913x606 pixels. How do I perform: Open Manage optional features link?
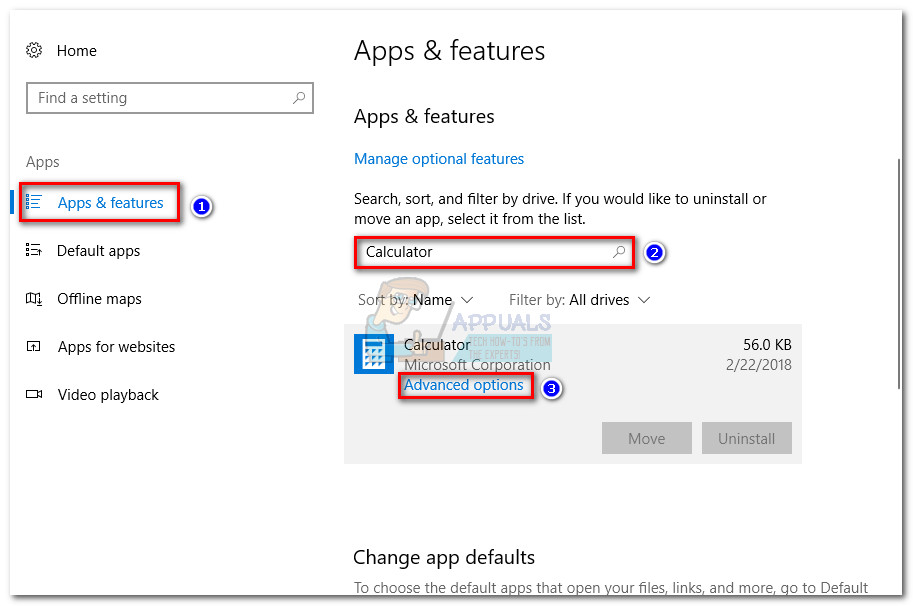point(439,159)
